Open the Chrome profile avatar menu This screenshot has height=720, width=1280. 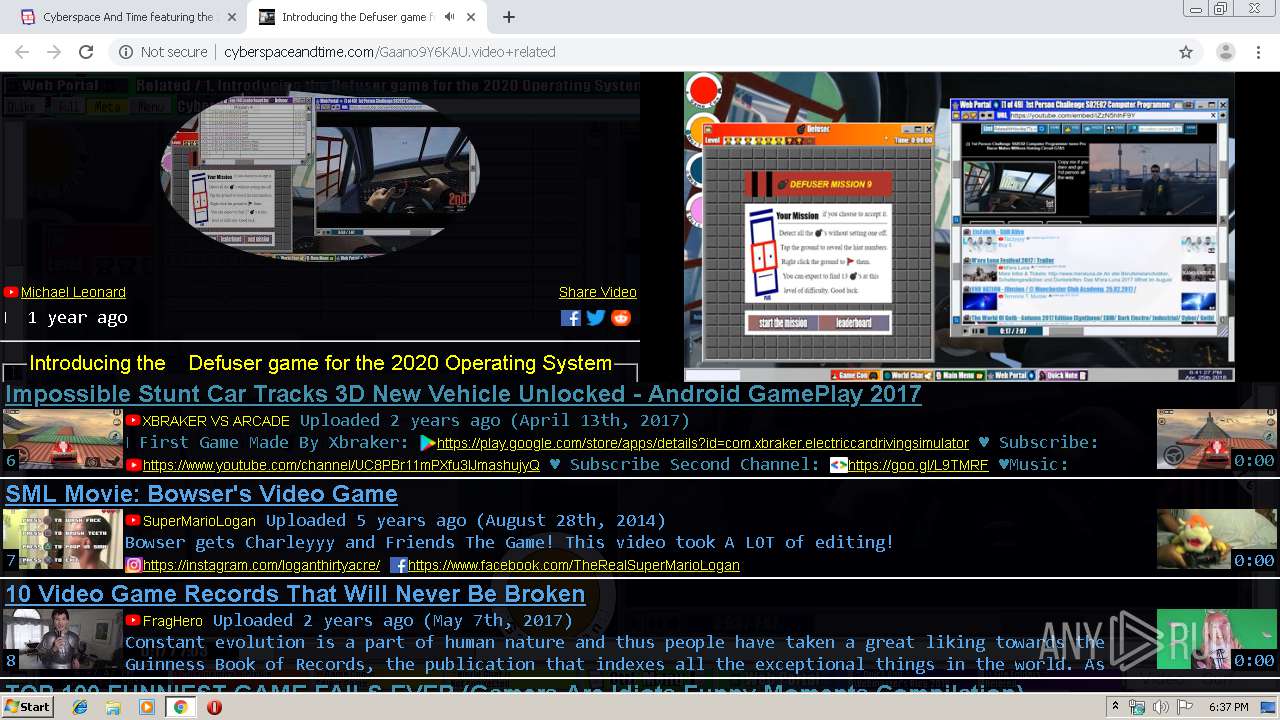[x=1225, y=52]
